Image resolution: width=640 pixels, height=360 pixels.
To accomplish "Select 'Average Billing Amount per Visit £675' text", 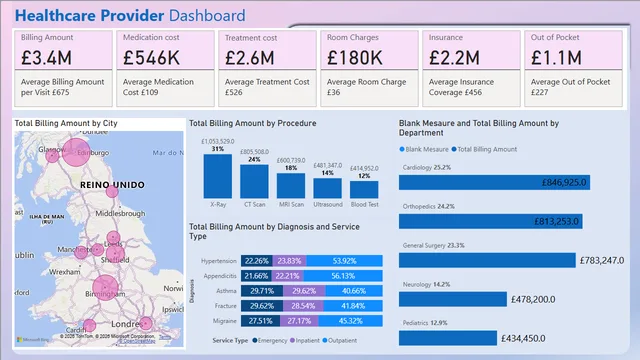I will 62,87.
